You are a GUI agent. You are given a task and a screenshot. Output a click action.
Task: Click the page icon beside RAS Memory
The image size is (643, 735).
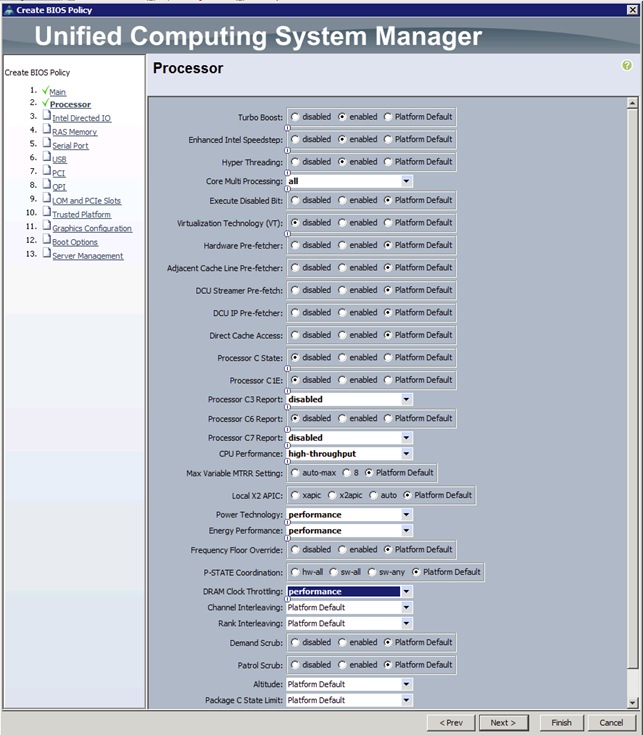(46, 128)
